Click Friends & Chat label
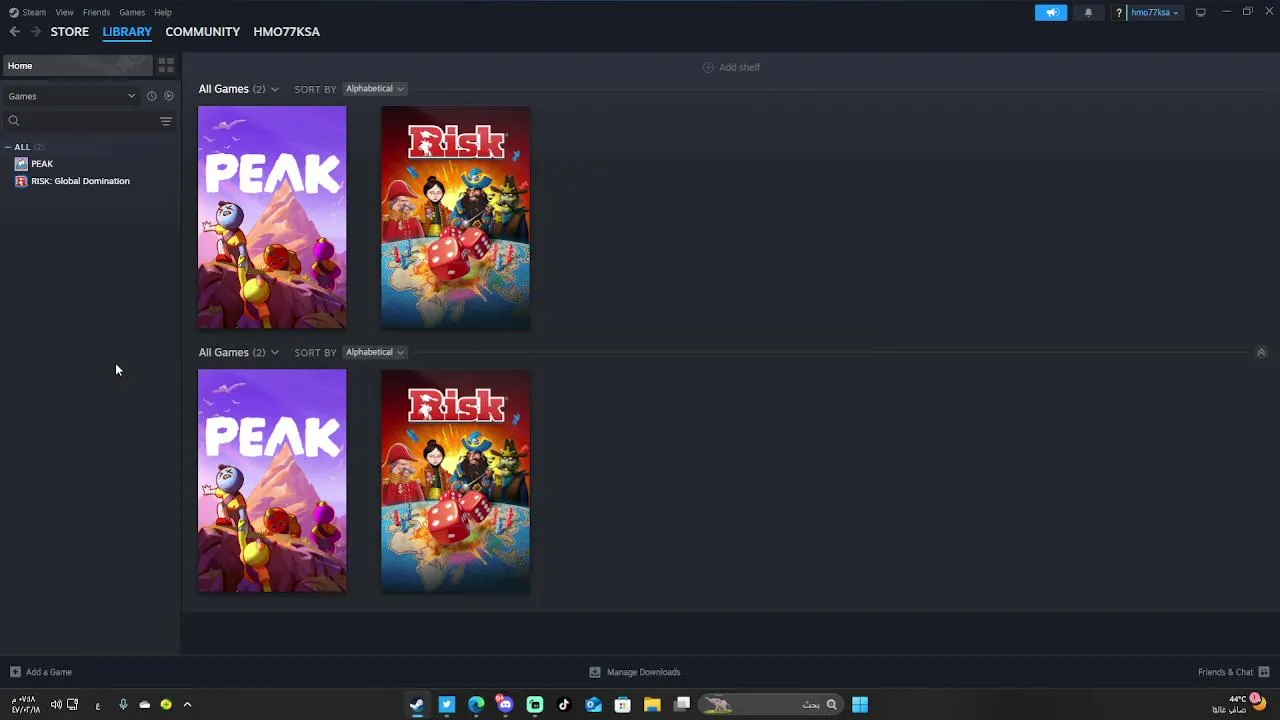The width and height of the screenshot is (1280, 720). 1225,672
